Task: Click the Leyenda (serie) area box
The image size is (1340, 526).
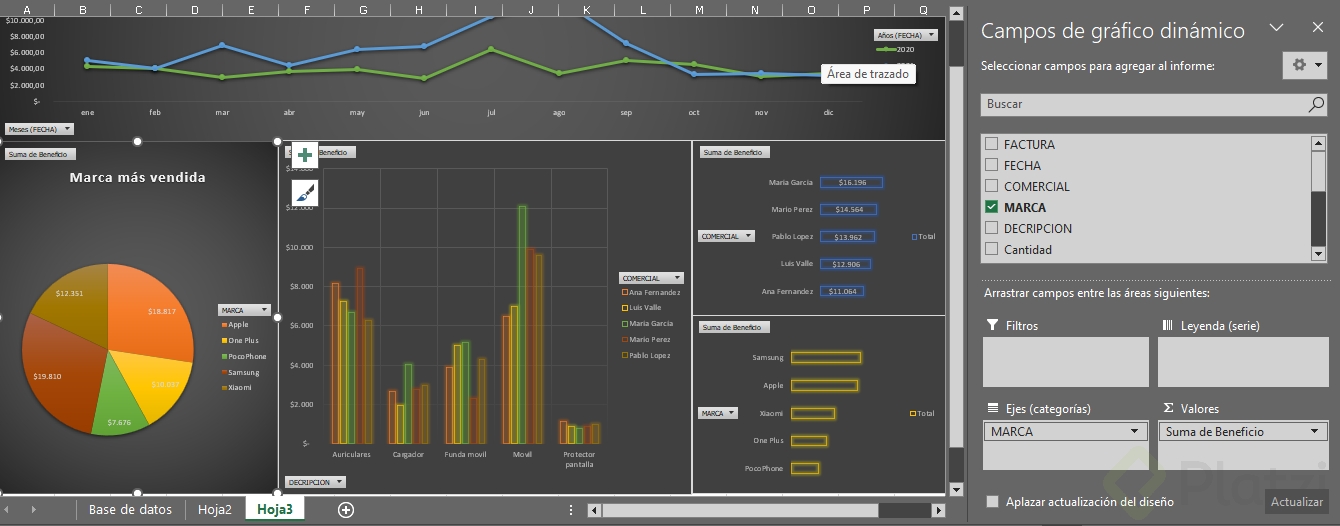Action: pyautogui.click(x=1244, y=362)
